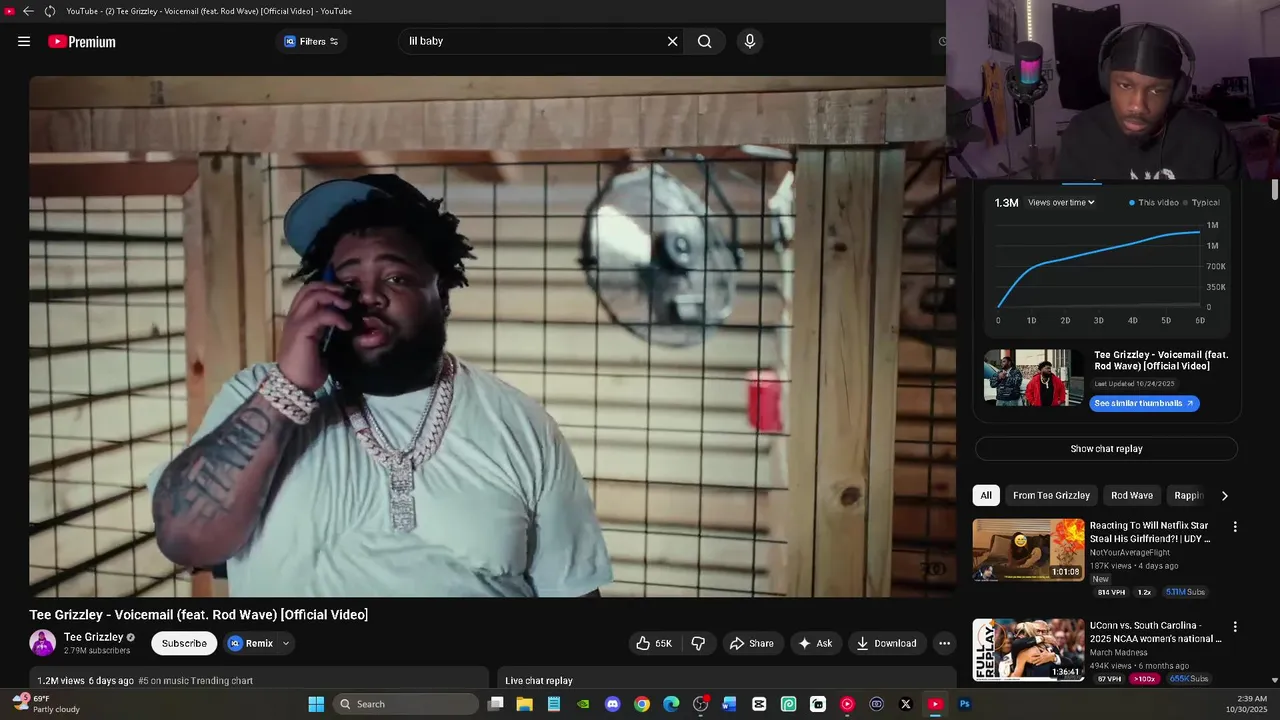The width and height of the screenshot is (1280, 720).
Task: Toggle Typical series in chart legend
Action: [1202, 202]
